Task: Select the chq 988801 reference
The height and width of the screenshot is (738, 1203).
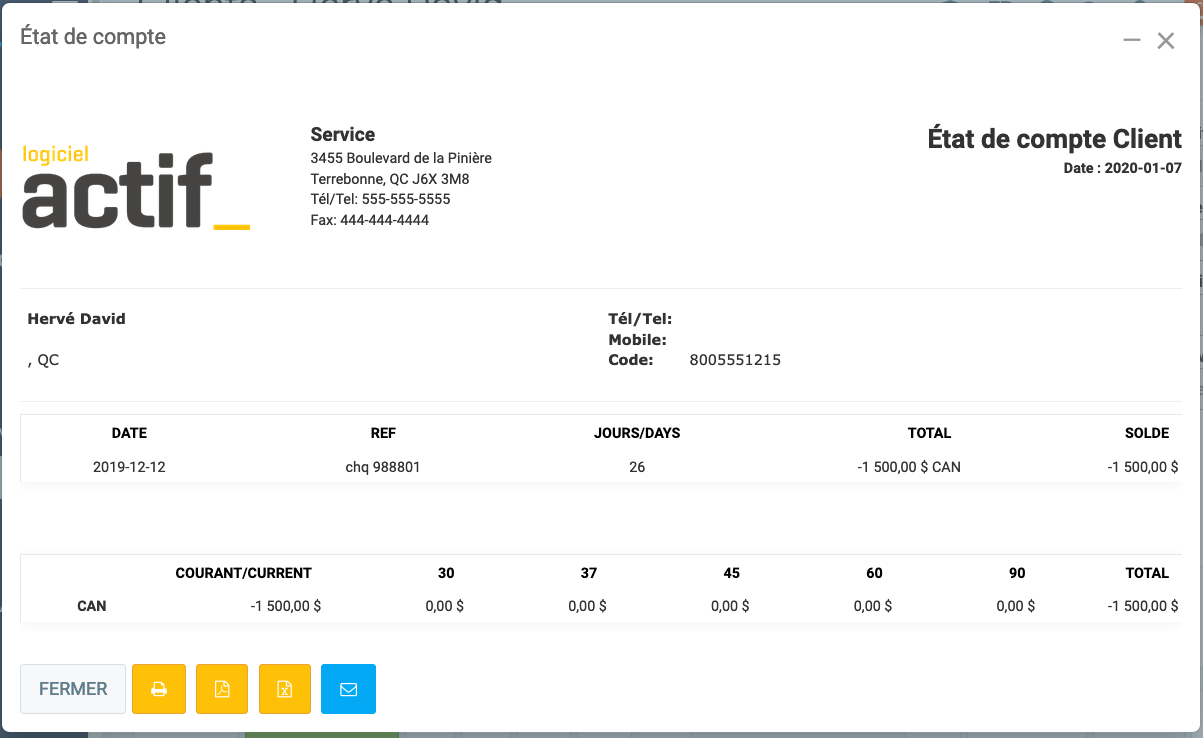Action: tap(383, 466)
